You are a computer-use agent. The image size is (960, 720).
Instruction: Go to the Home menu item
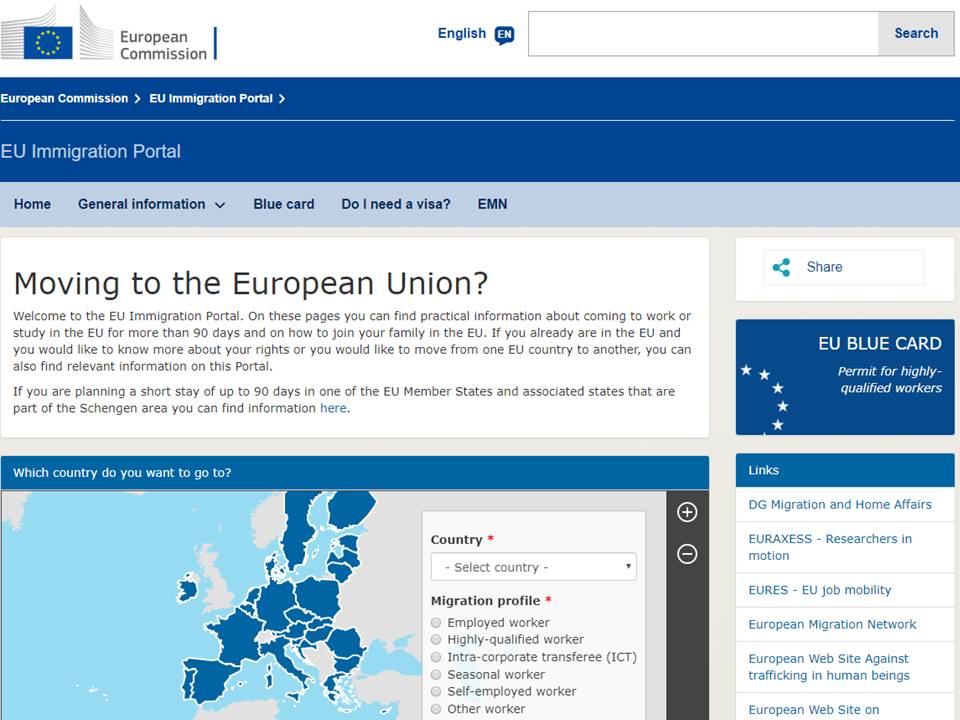click(32, 204)
